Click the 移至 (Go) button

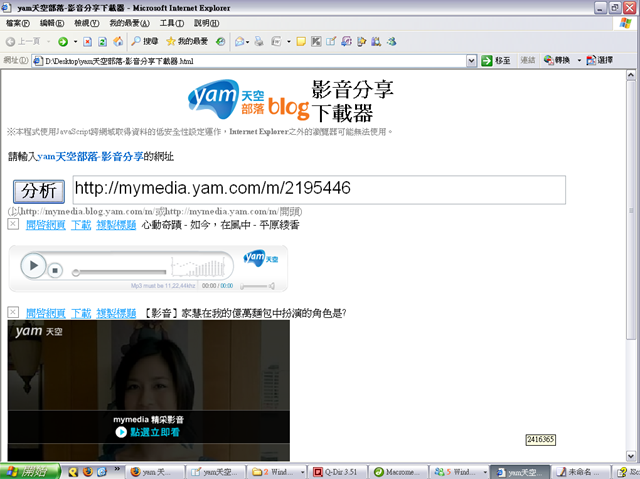496,61
